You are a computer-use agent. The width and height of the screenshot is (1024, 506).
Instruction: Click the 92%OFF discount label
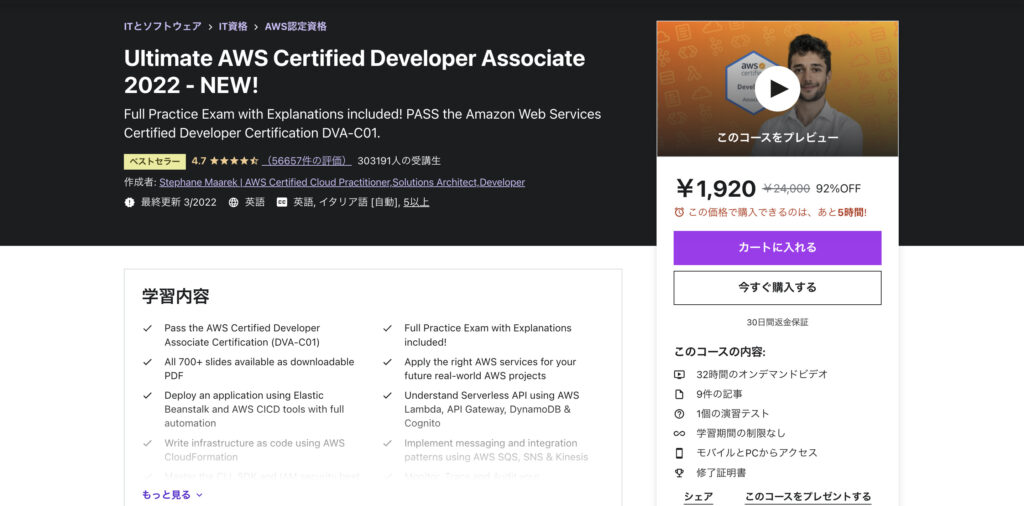[x=839, y=189]
